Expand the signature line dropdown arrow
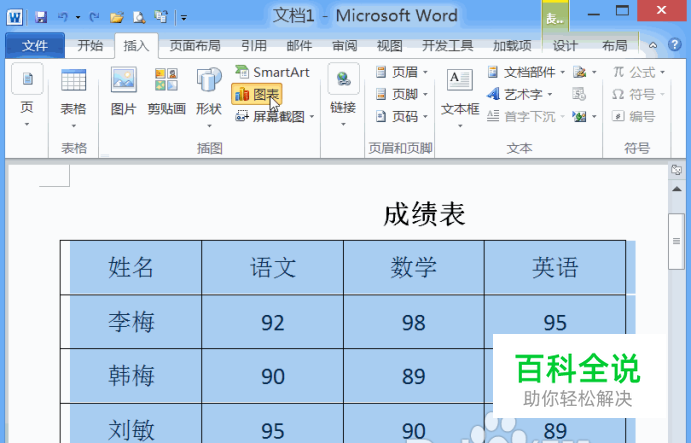The image size is (691, 443). [594, 72]
